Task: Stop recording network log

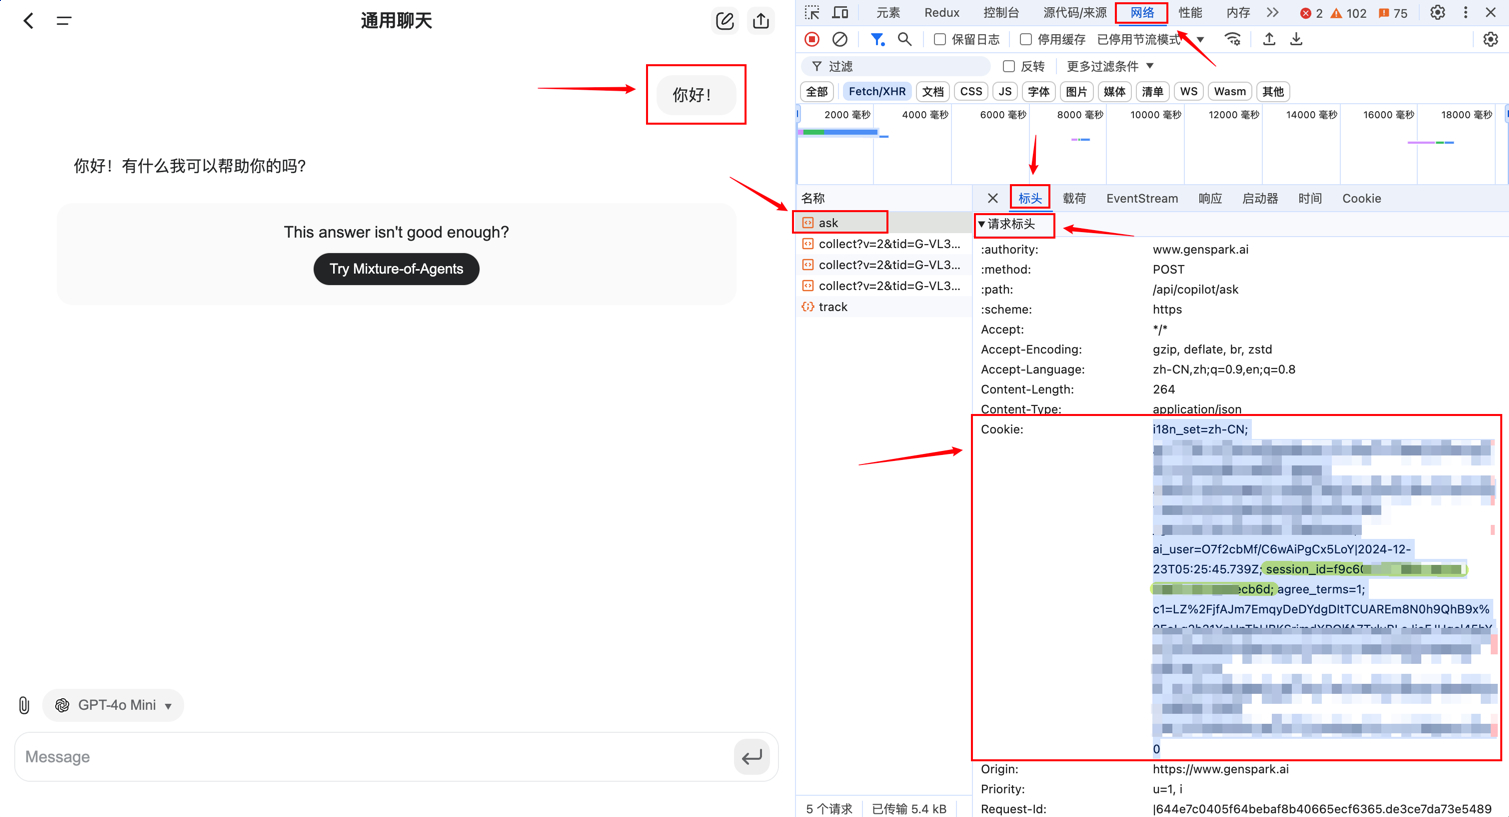Action: coord(812,39)
